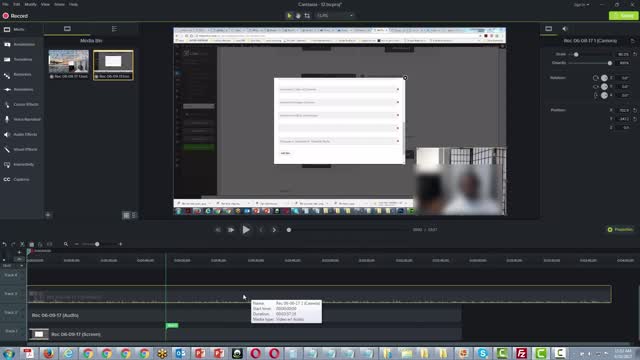Select the canvas Crop tool

tap(307, 16)
